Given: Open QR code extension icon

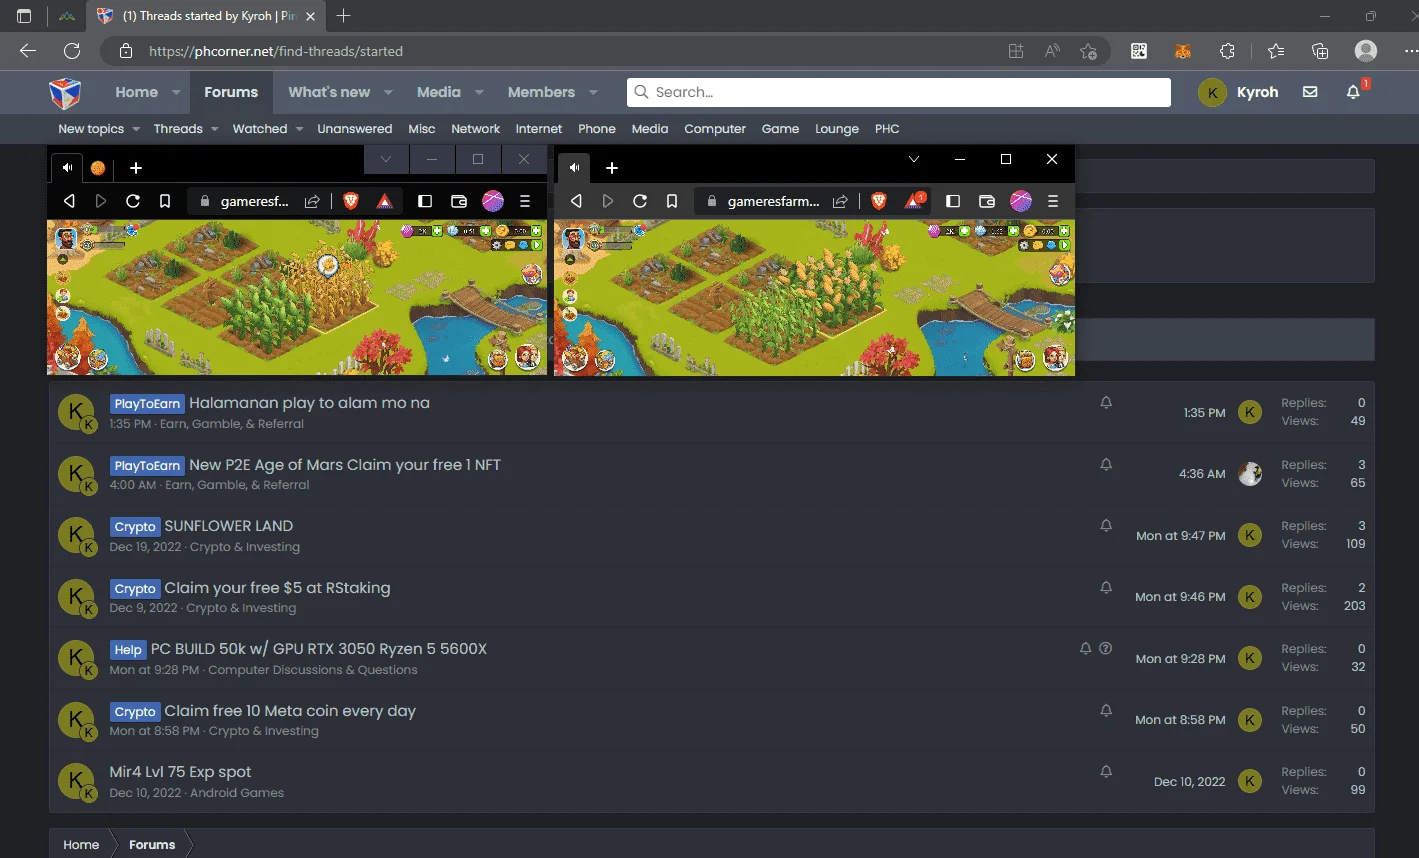Looking at the screenshot, I should [x=1139, y=51].
